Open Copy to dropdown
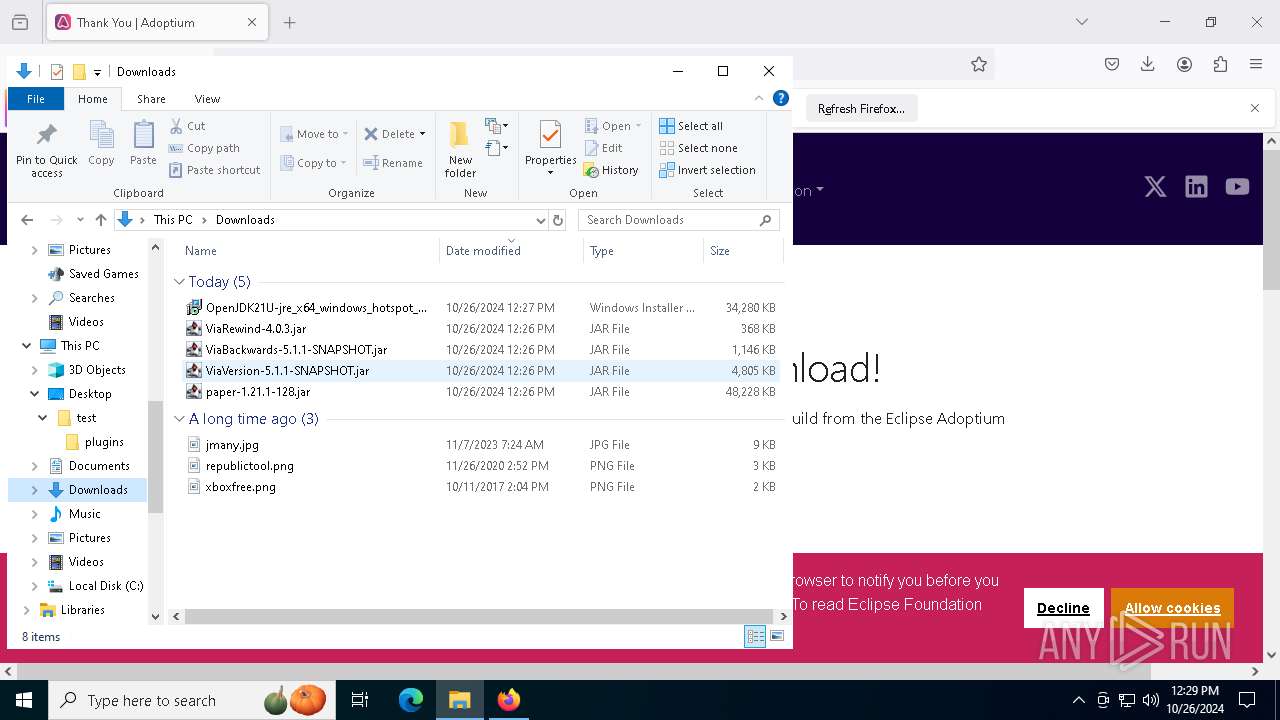1280x720 pixels. pyautogui.click(x=313, y=163)
